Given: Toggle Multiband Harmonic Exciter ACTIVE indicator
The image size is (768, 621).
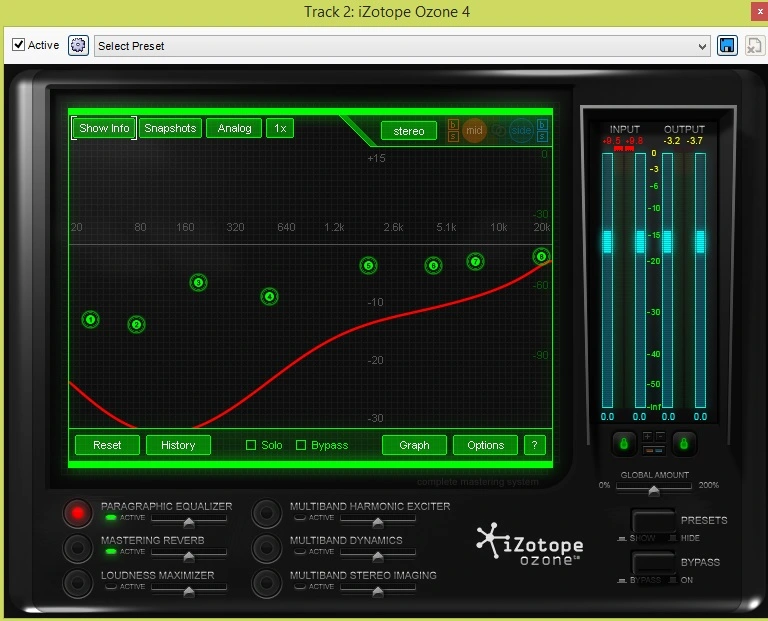Looking at the screenshot, I should (300, 517).
